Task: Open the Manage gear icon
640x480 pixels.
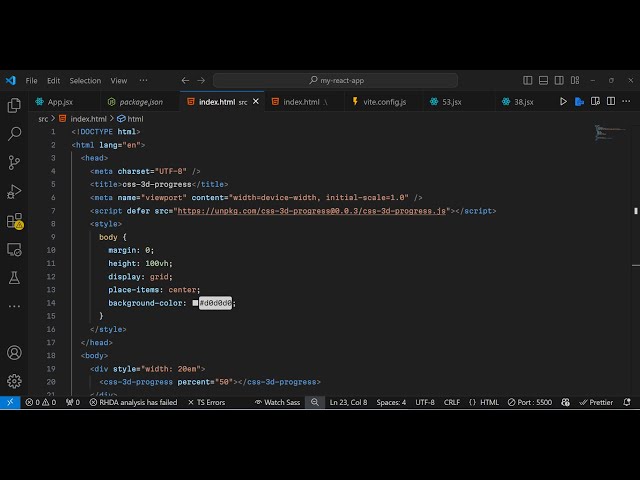Action: click(x=14, y=381)
